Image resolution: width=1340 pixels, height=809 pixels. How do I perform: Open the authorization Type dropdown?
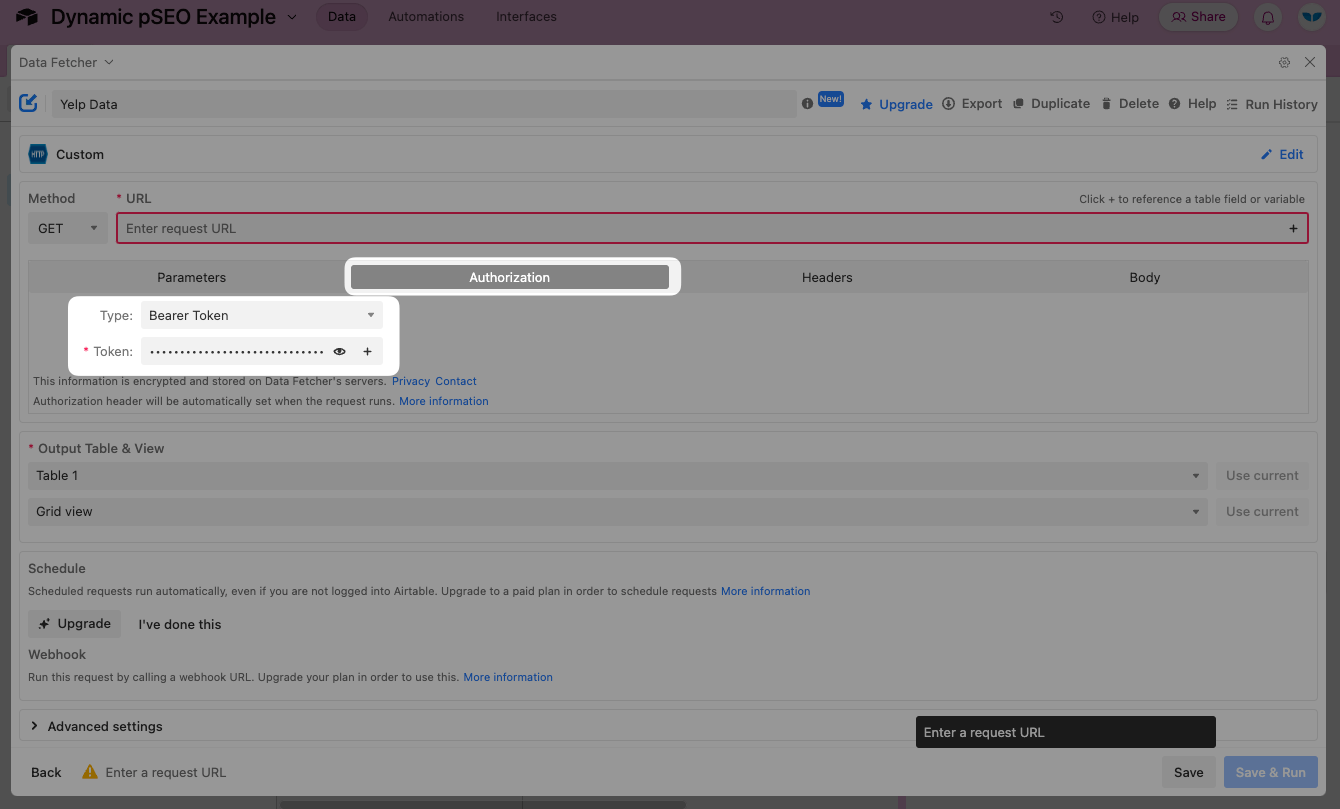262,315
